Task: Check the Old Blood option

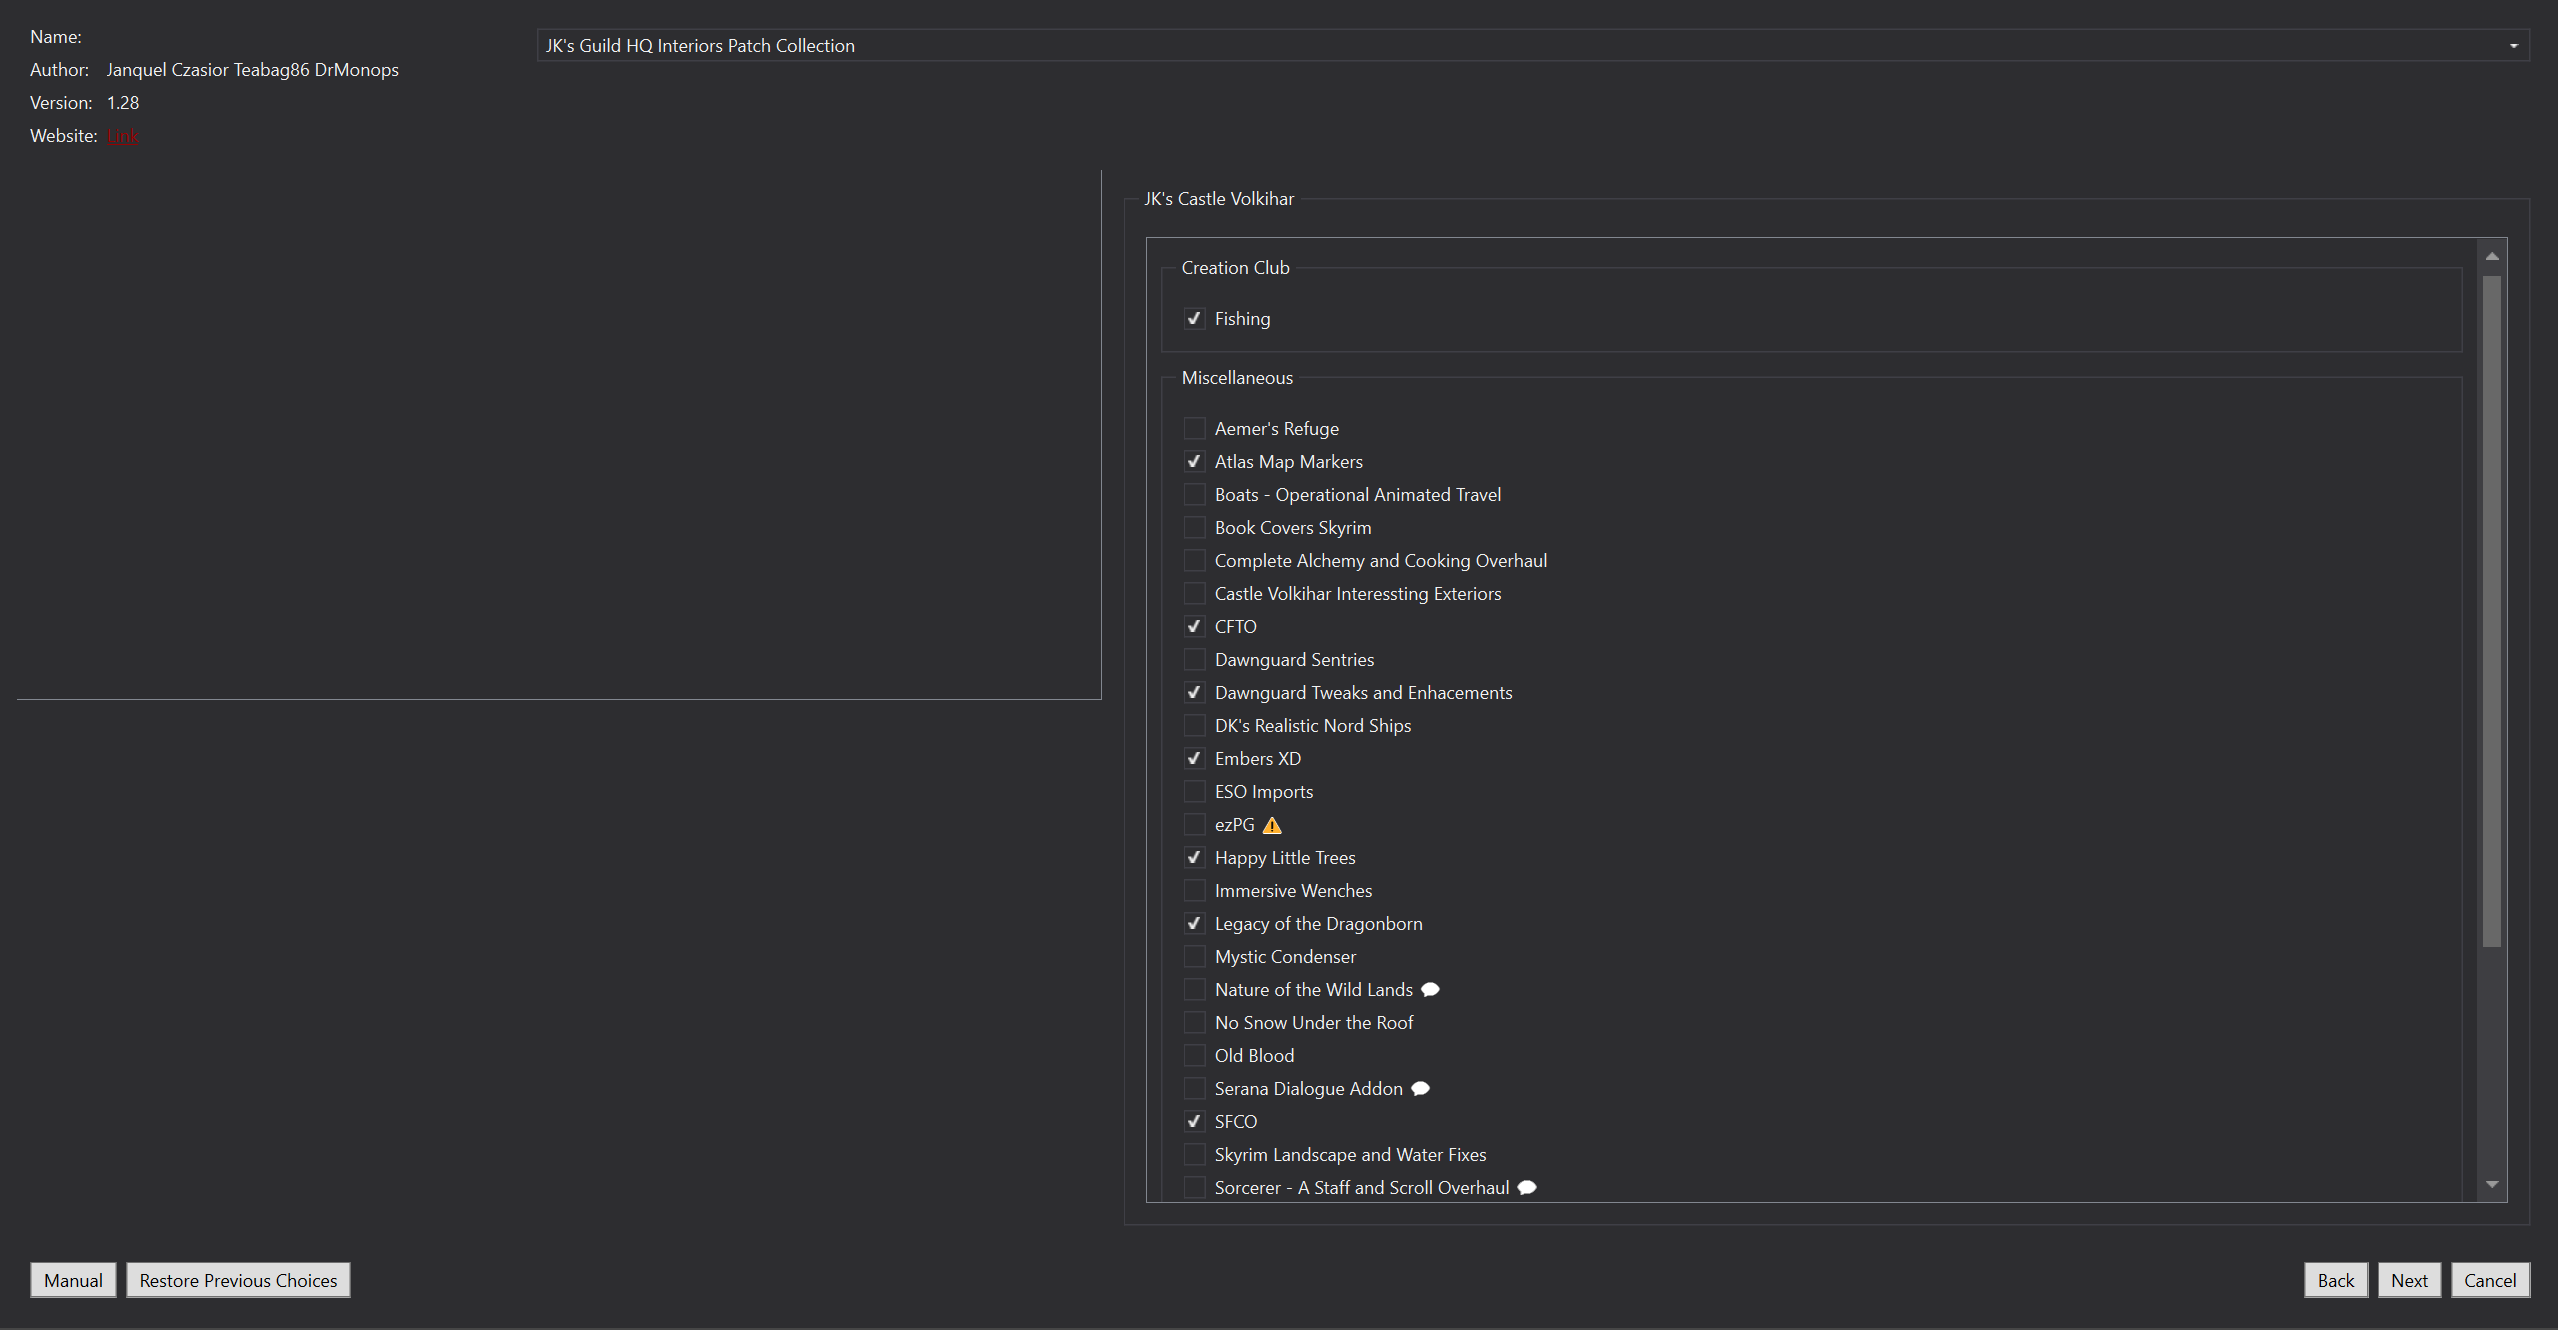Action: (x=1194, y=1056)
